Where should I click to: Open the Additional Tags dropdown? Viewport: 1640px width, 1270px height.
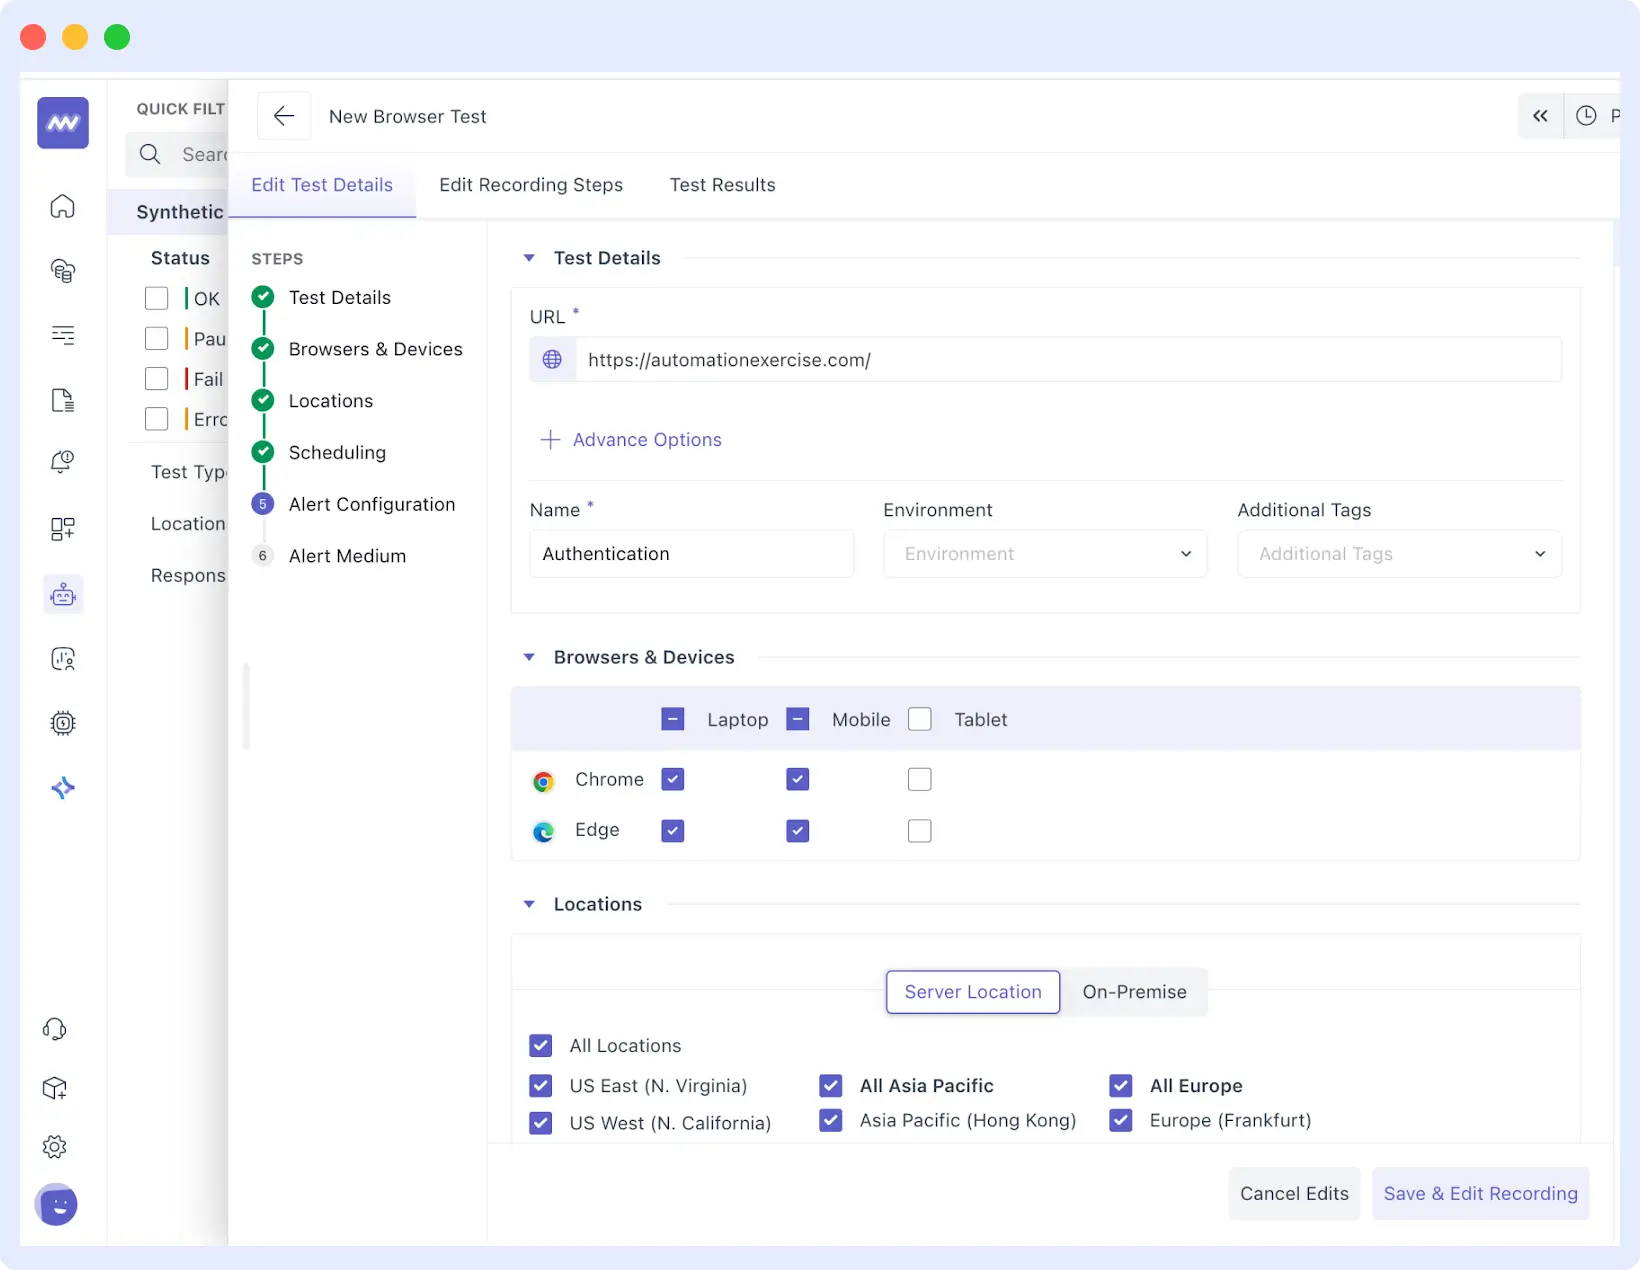tap(1399, 554)
